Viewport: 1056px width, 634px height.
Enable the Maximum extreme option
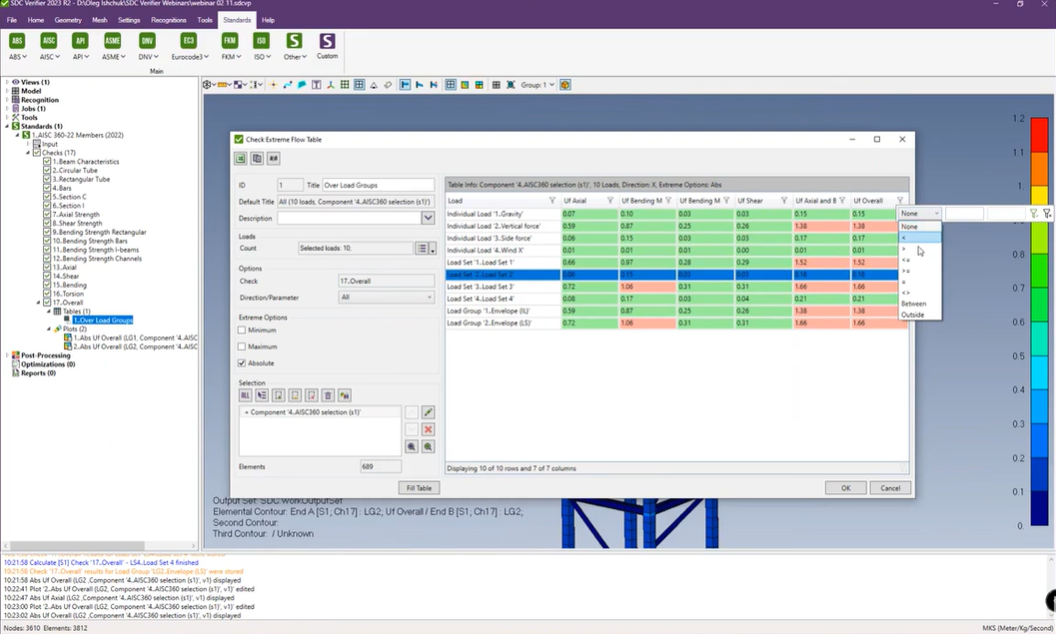(240, 348)
